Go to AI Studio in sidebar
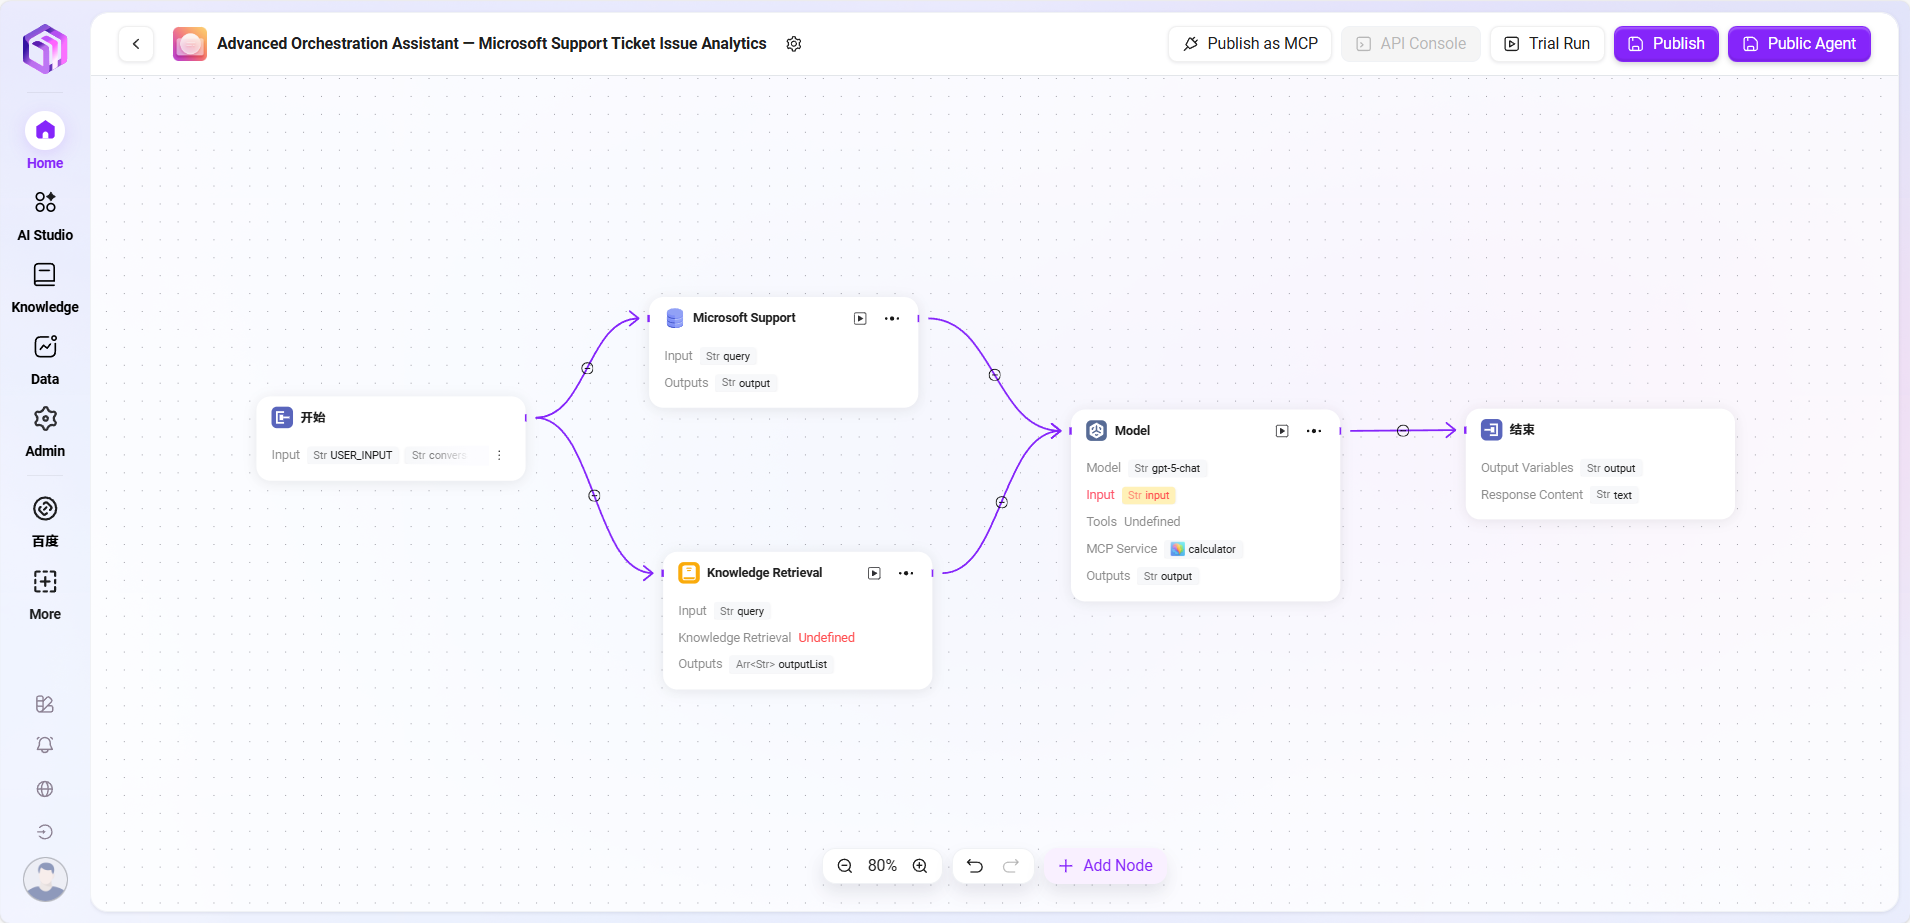The height and width of the screenshot is (923, 1910). coord(45,215)
